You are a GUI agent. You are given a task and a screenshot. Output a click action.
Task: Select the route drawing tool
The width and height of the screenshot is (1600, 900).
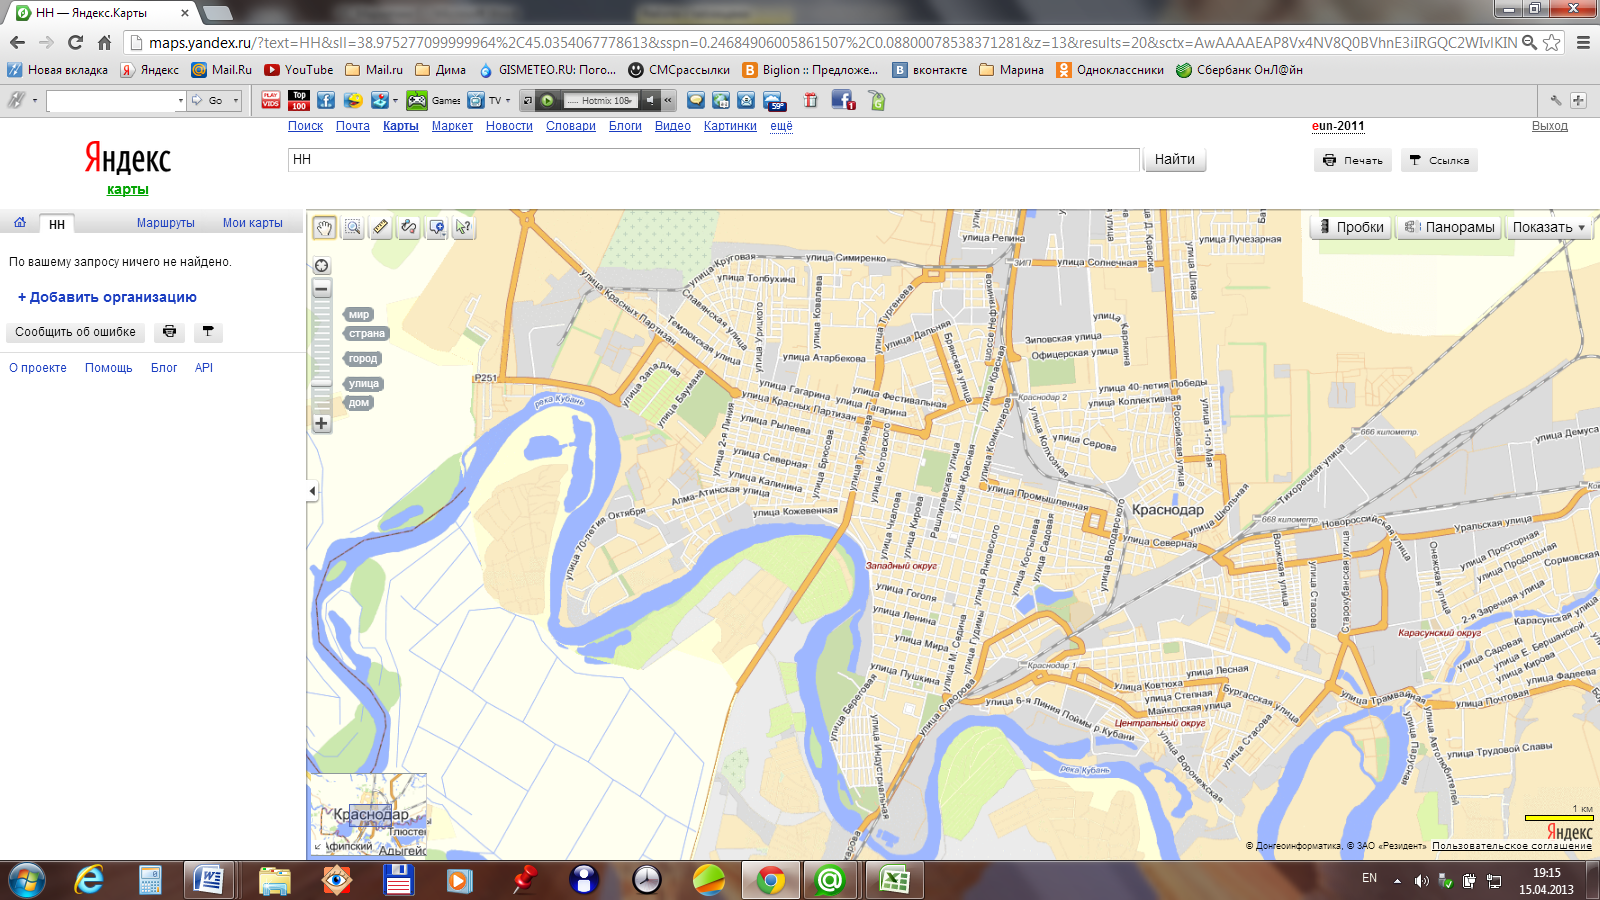point(409,228)
